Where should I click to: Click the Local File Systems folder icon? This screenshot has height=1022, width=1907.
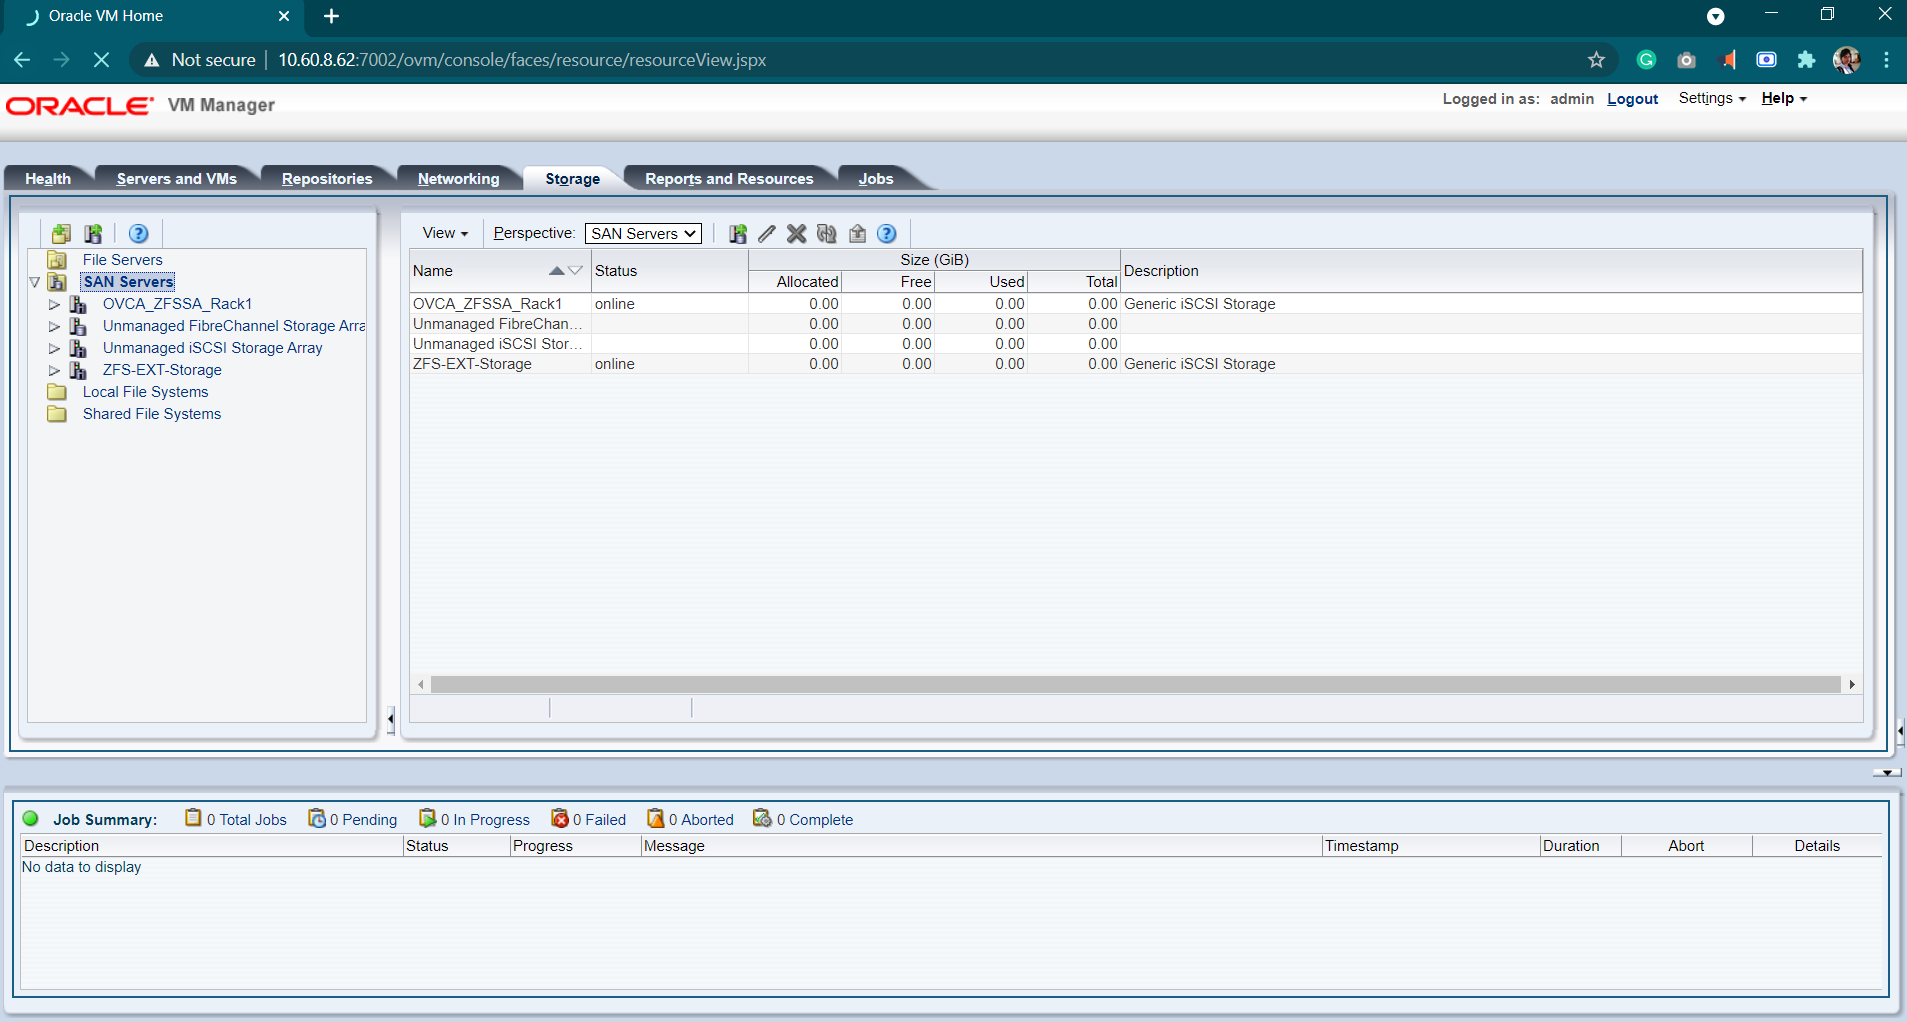pos(57,392)
